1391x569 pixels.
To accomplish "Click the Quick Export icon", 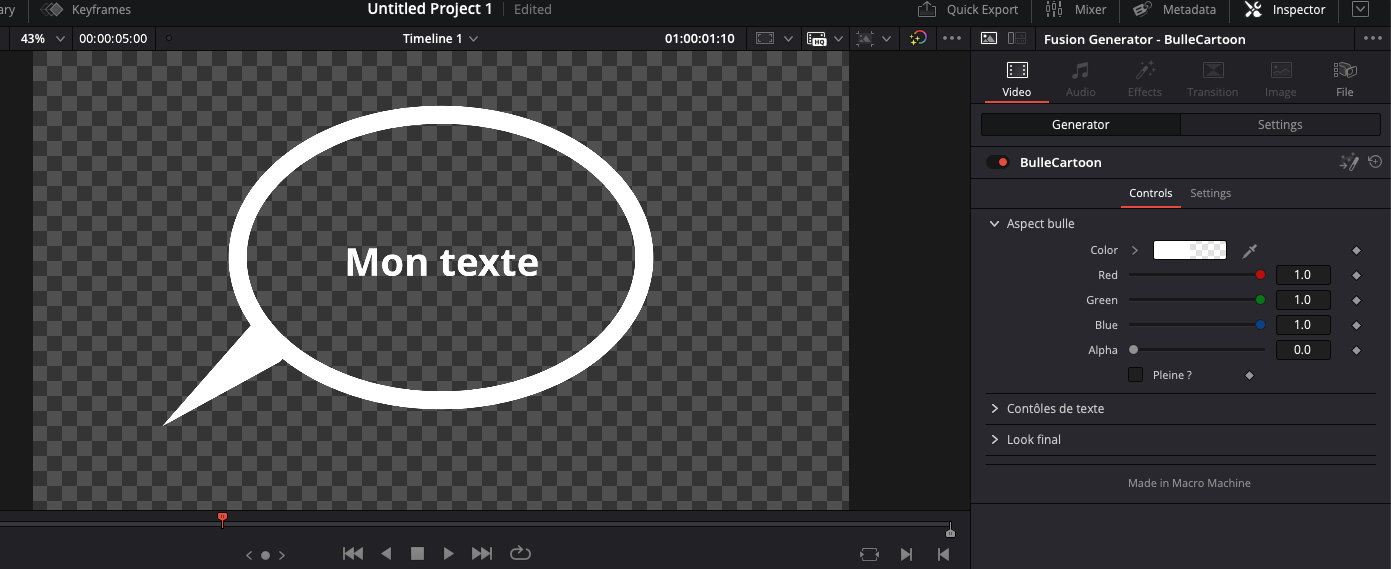I will pyautogui.click(x=927, y=10).
